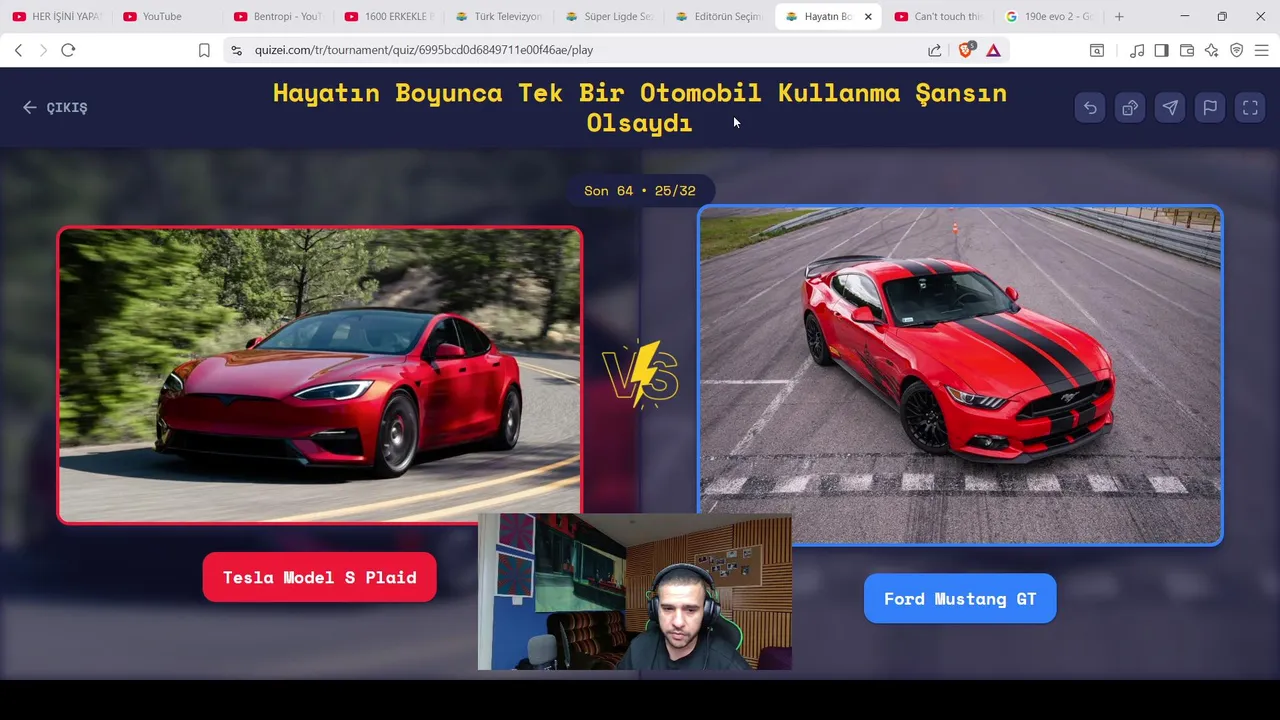Click the share page icon in address bar
Screen dimensions: 1280x720
click(x=934, y=50)
